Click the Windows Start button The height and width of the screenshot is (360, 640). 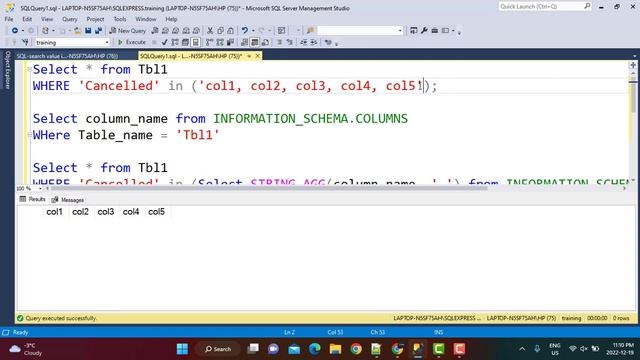182,349
